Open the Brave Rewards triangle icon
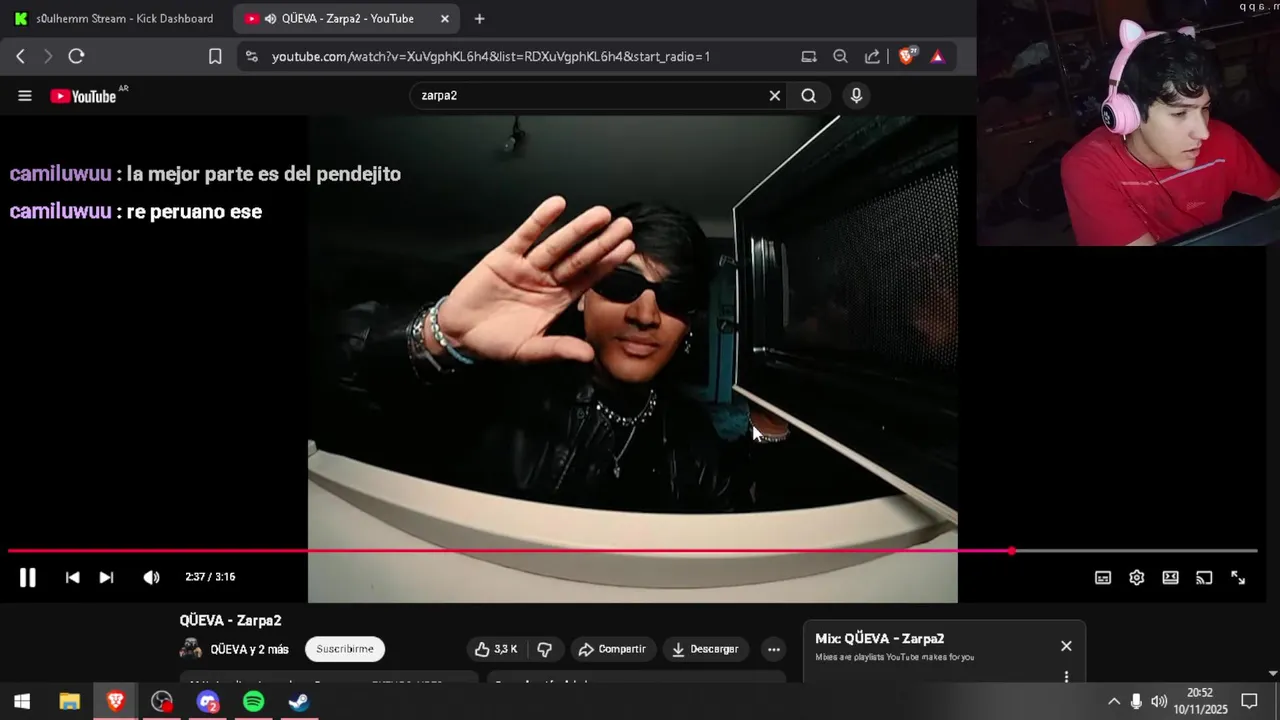 pyautogui.click(x=937, y=57)
